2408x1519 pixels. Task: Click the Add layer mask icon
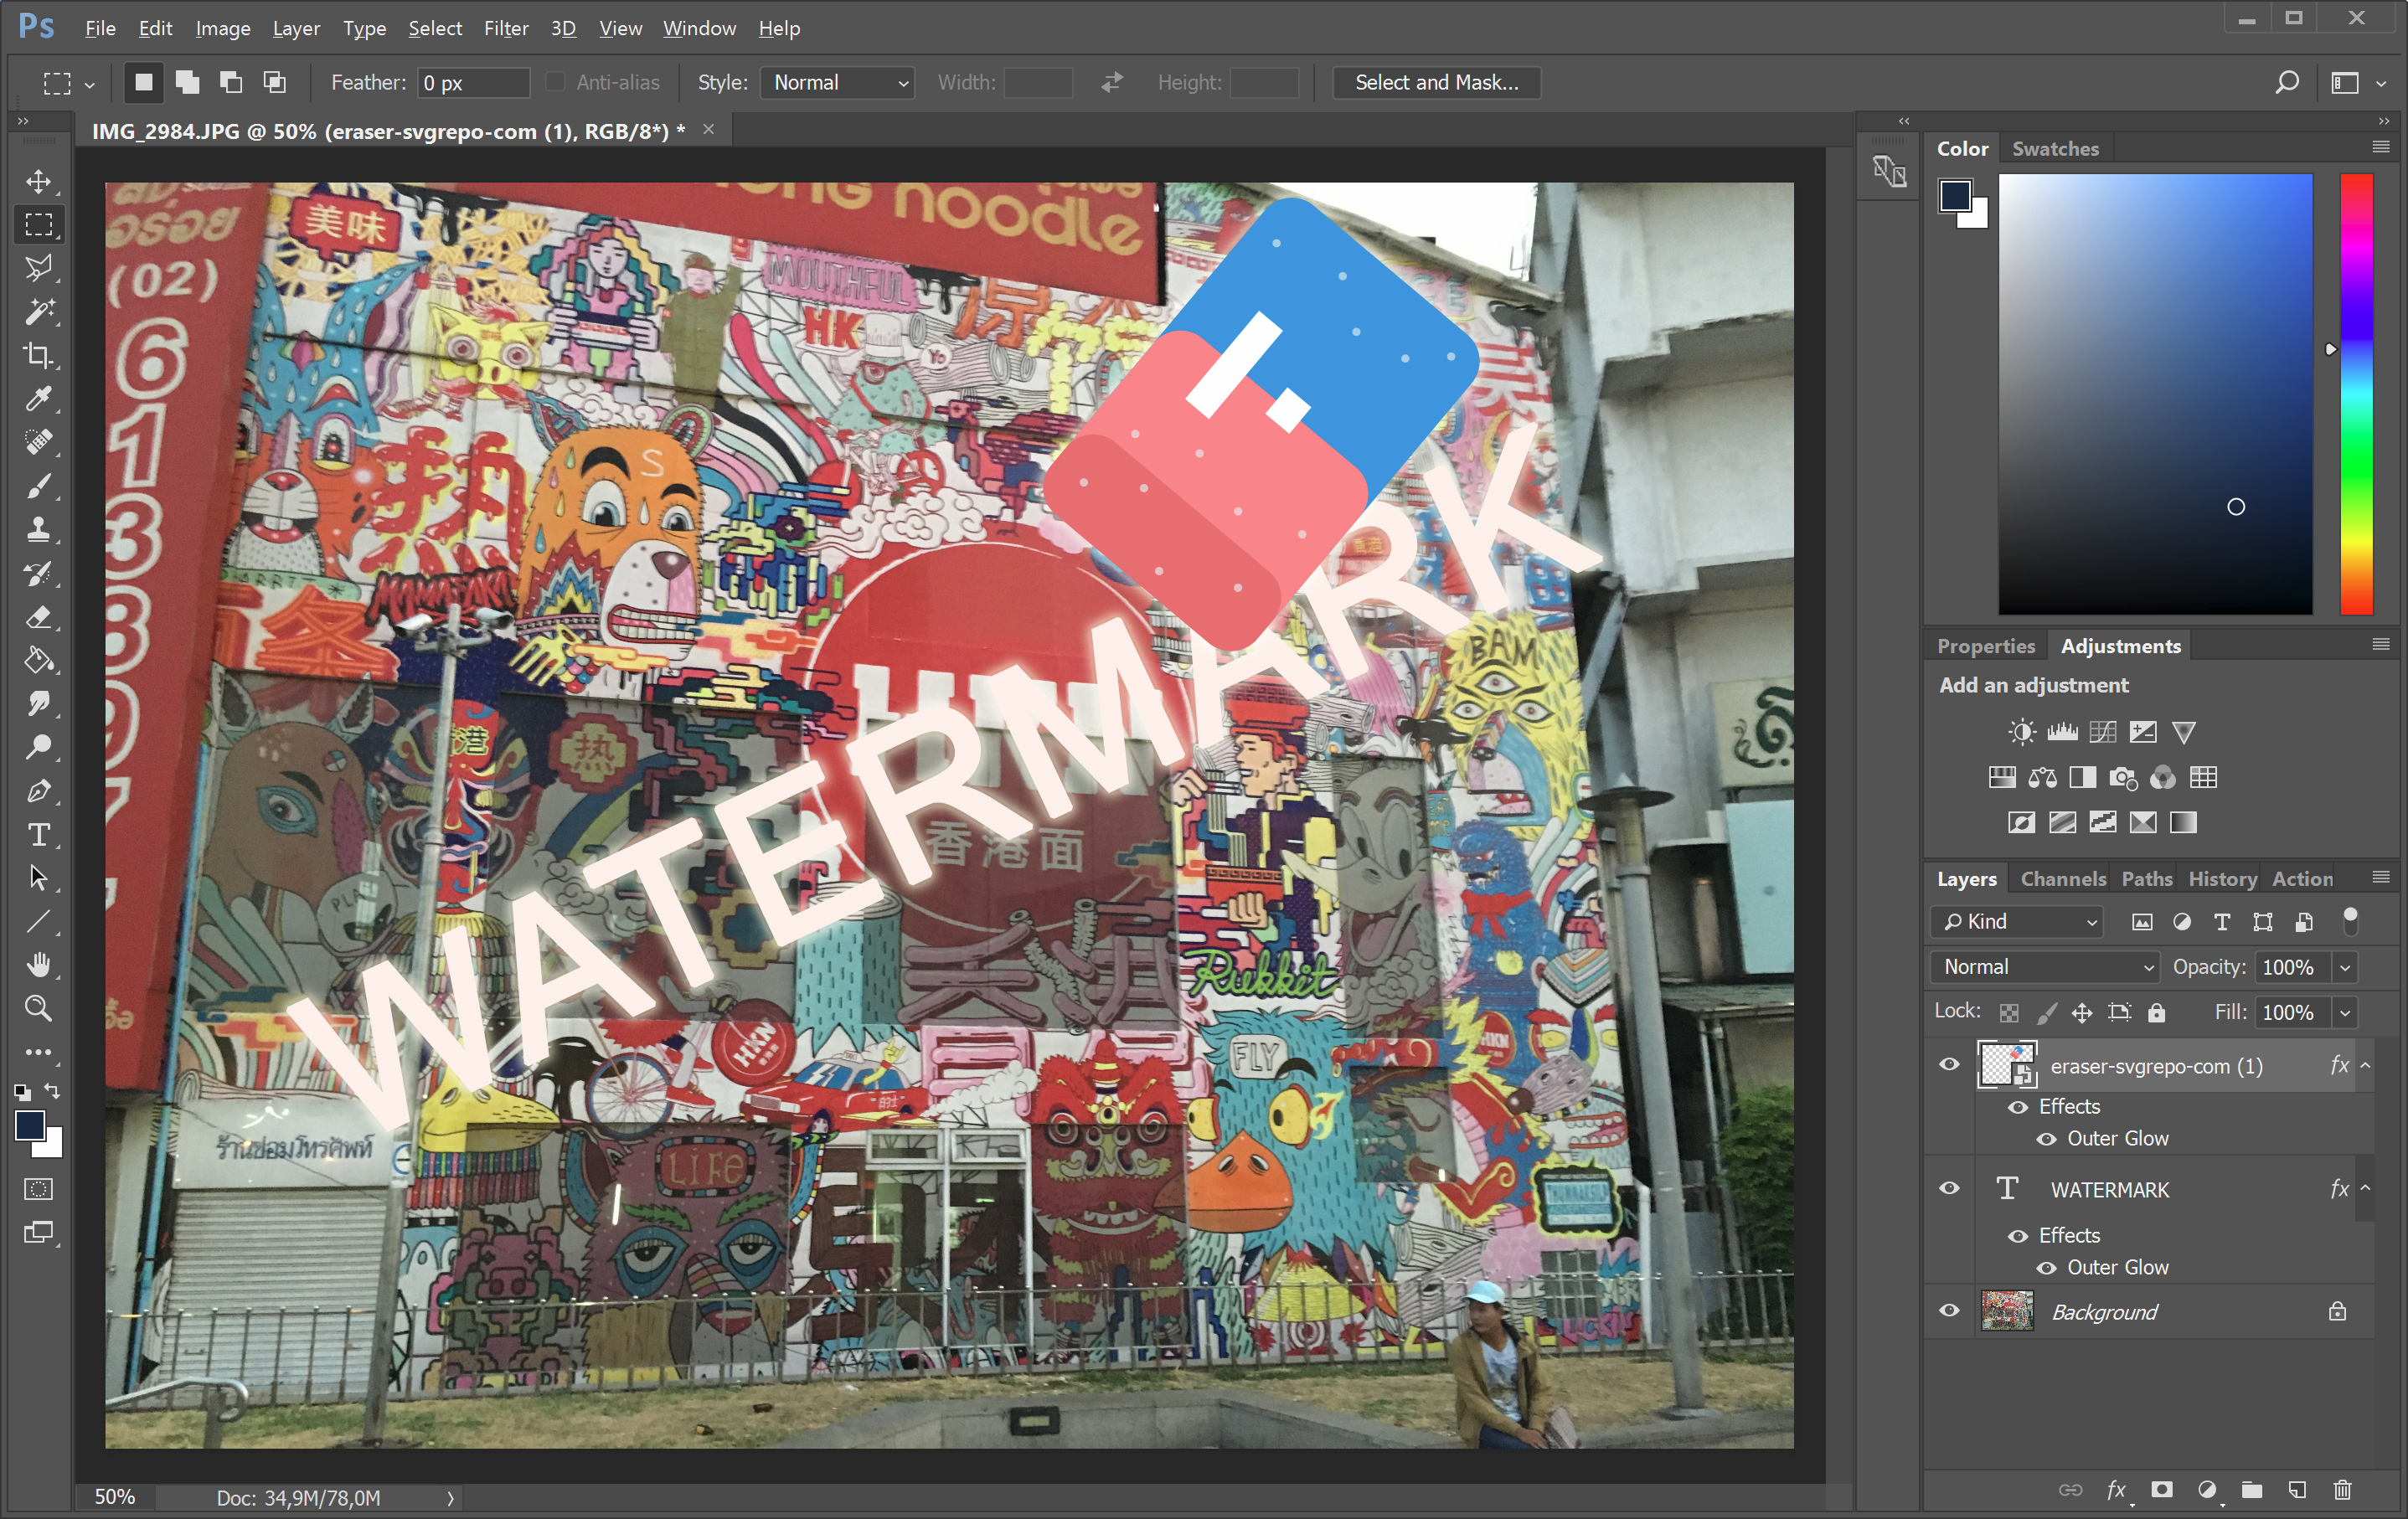tap(2162, 1490)
